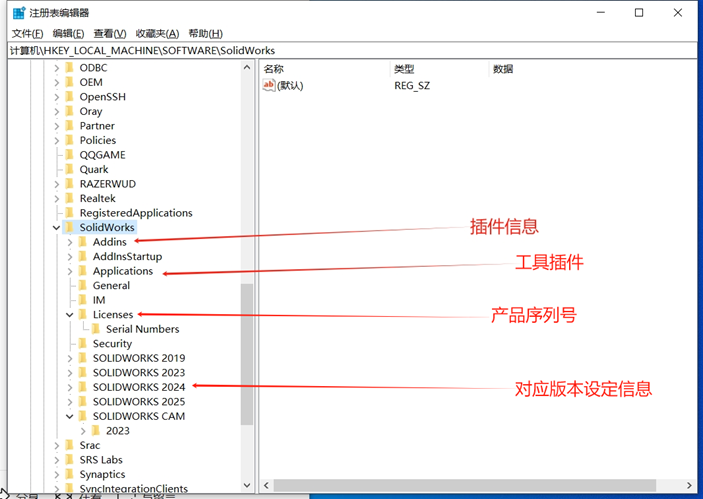Viewport: 703px width, 499px height.
Task: Click the SolidWorks key folder icon
Action: tap(69, 227)
